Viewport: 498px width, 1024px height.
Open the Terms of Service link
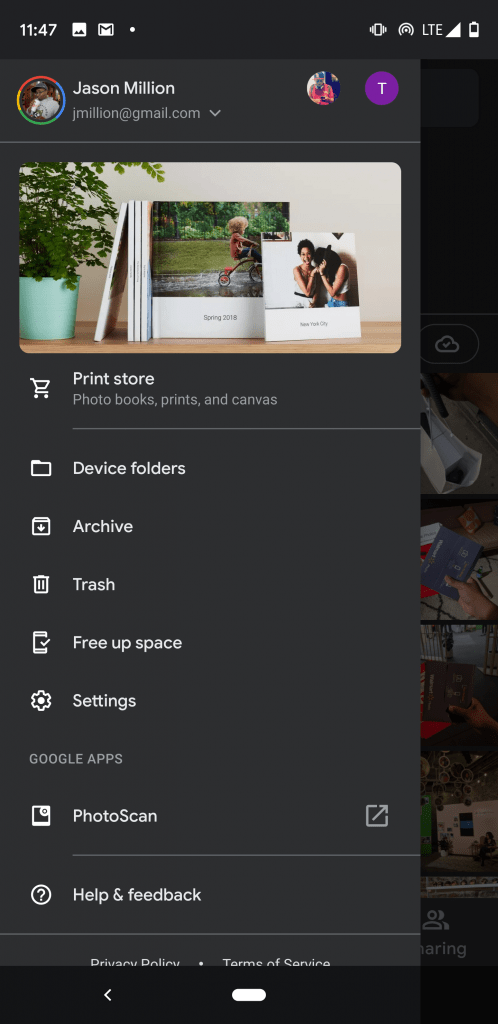[276, 961]
